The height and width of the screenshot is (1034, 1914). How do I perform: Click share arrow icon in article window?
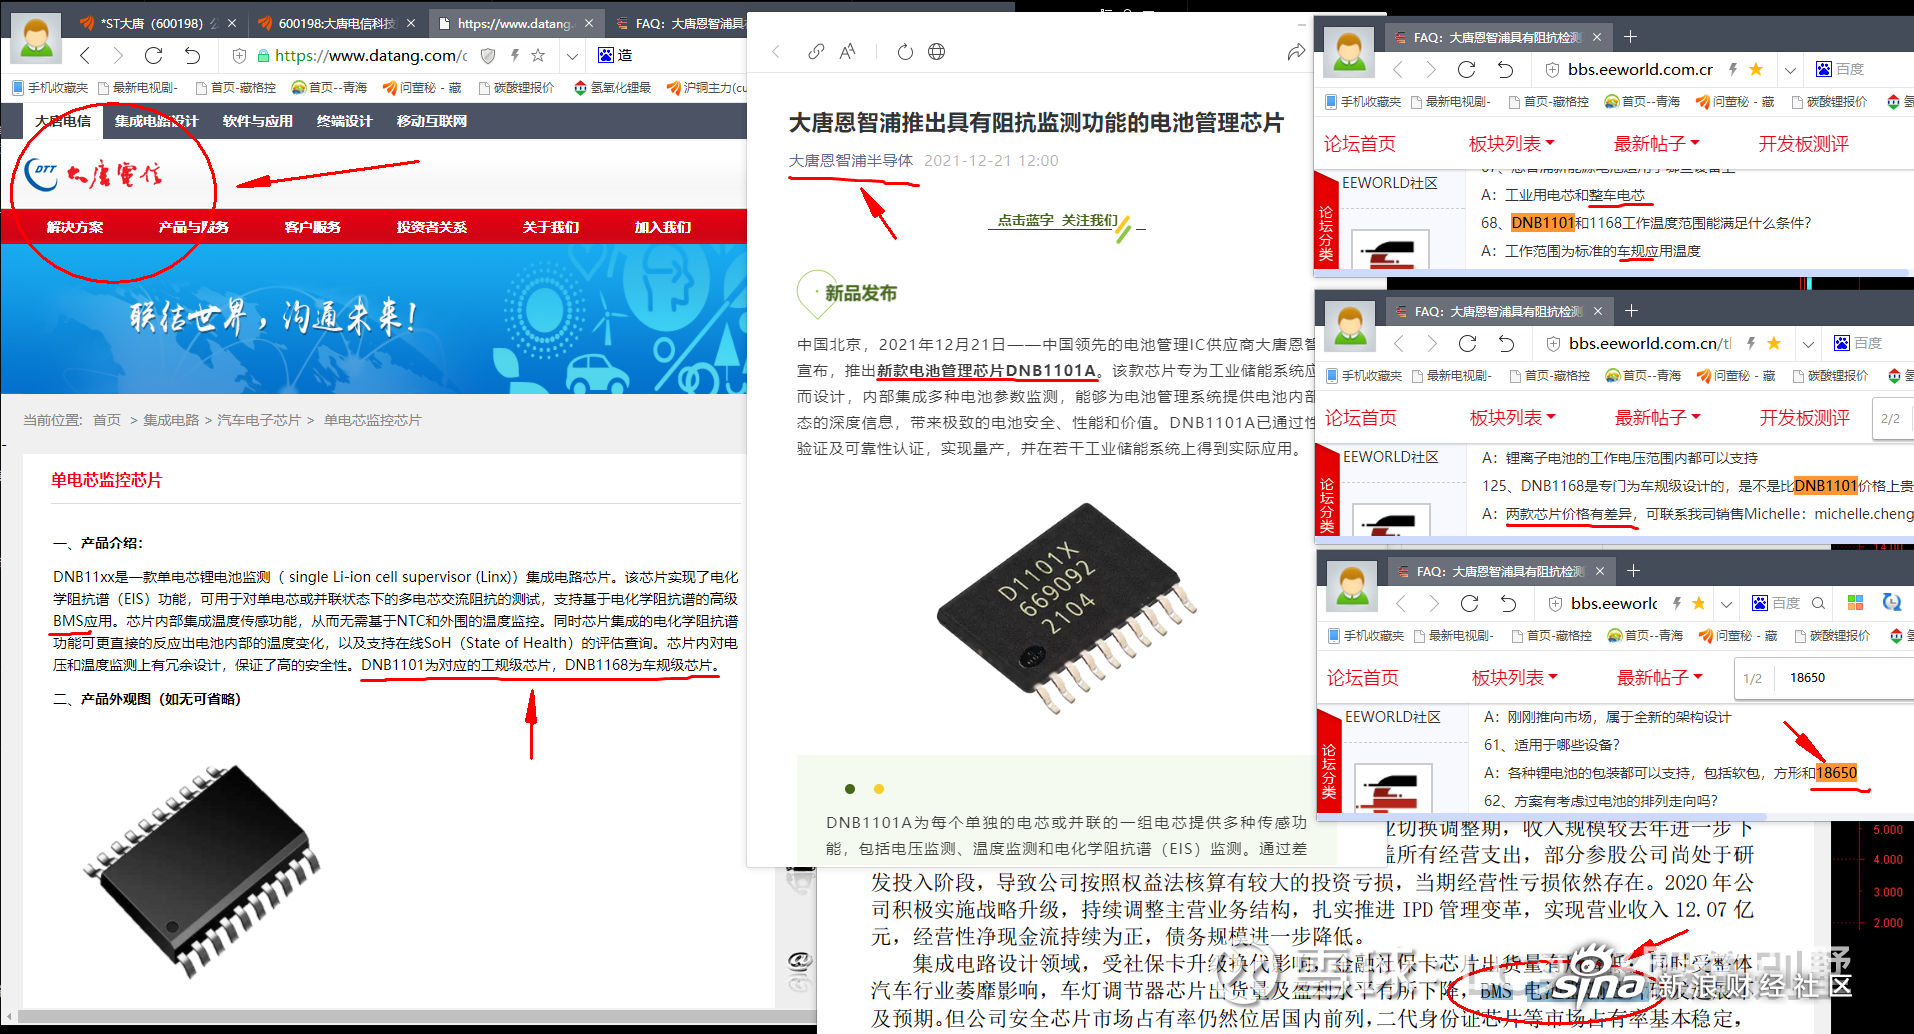pos(1296,52)
